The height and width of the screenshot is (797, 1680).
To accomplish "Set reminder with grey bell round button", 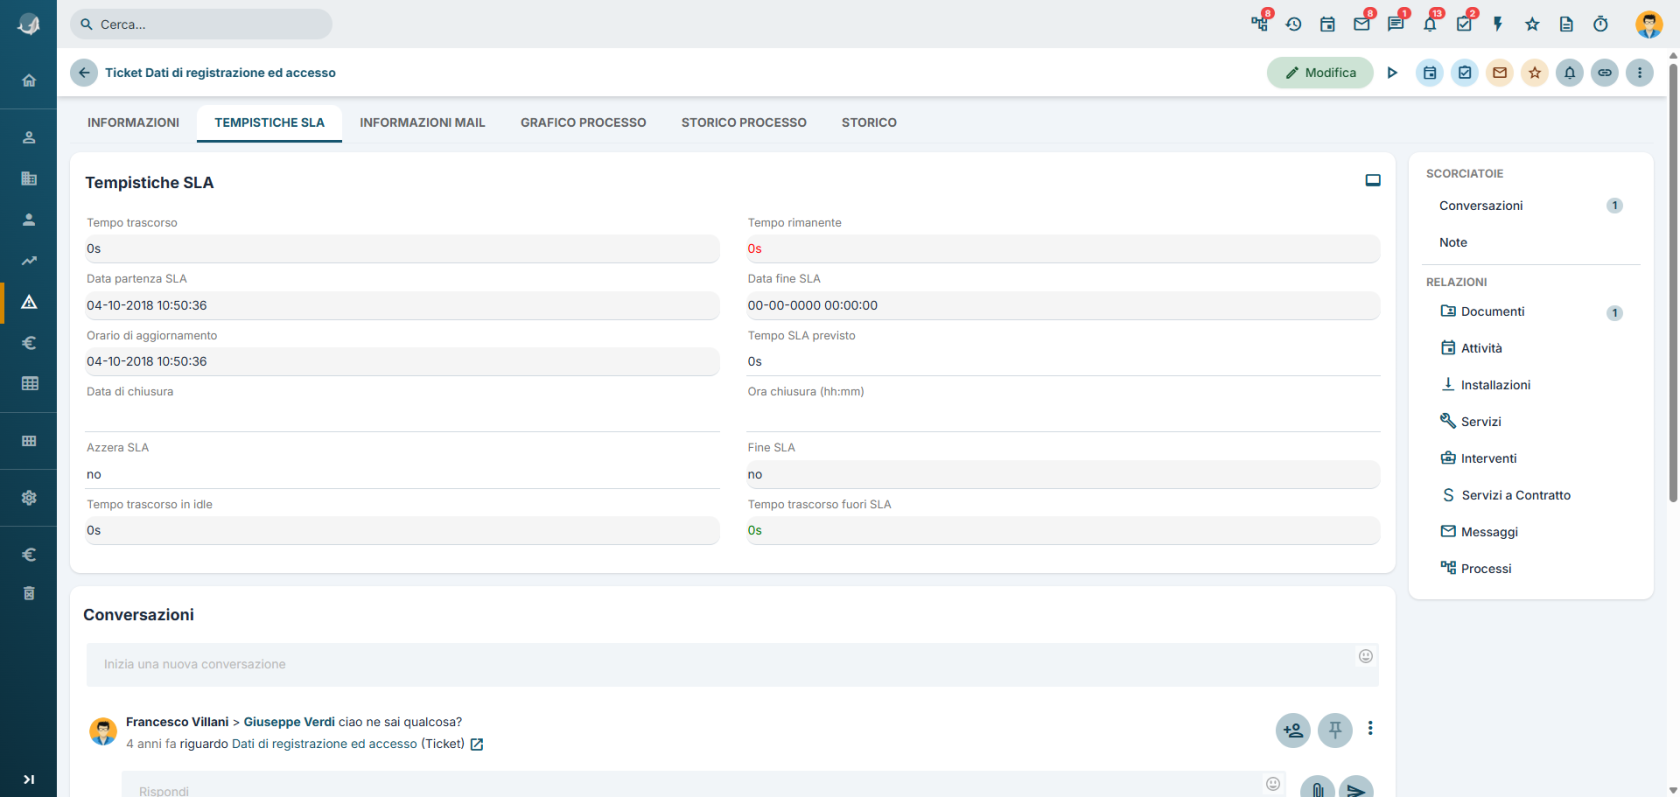I will click(x=1570, y=72).
